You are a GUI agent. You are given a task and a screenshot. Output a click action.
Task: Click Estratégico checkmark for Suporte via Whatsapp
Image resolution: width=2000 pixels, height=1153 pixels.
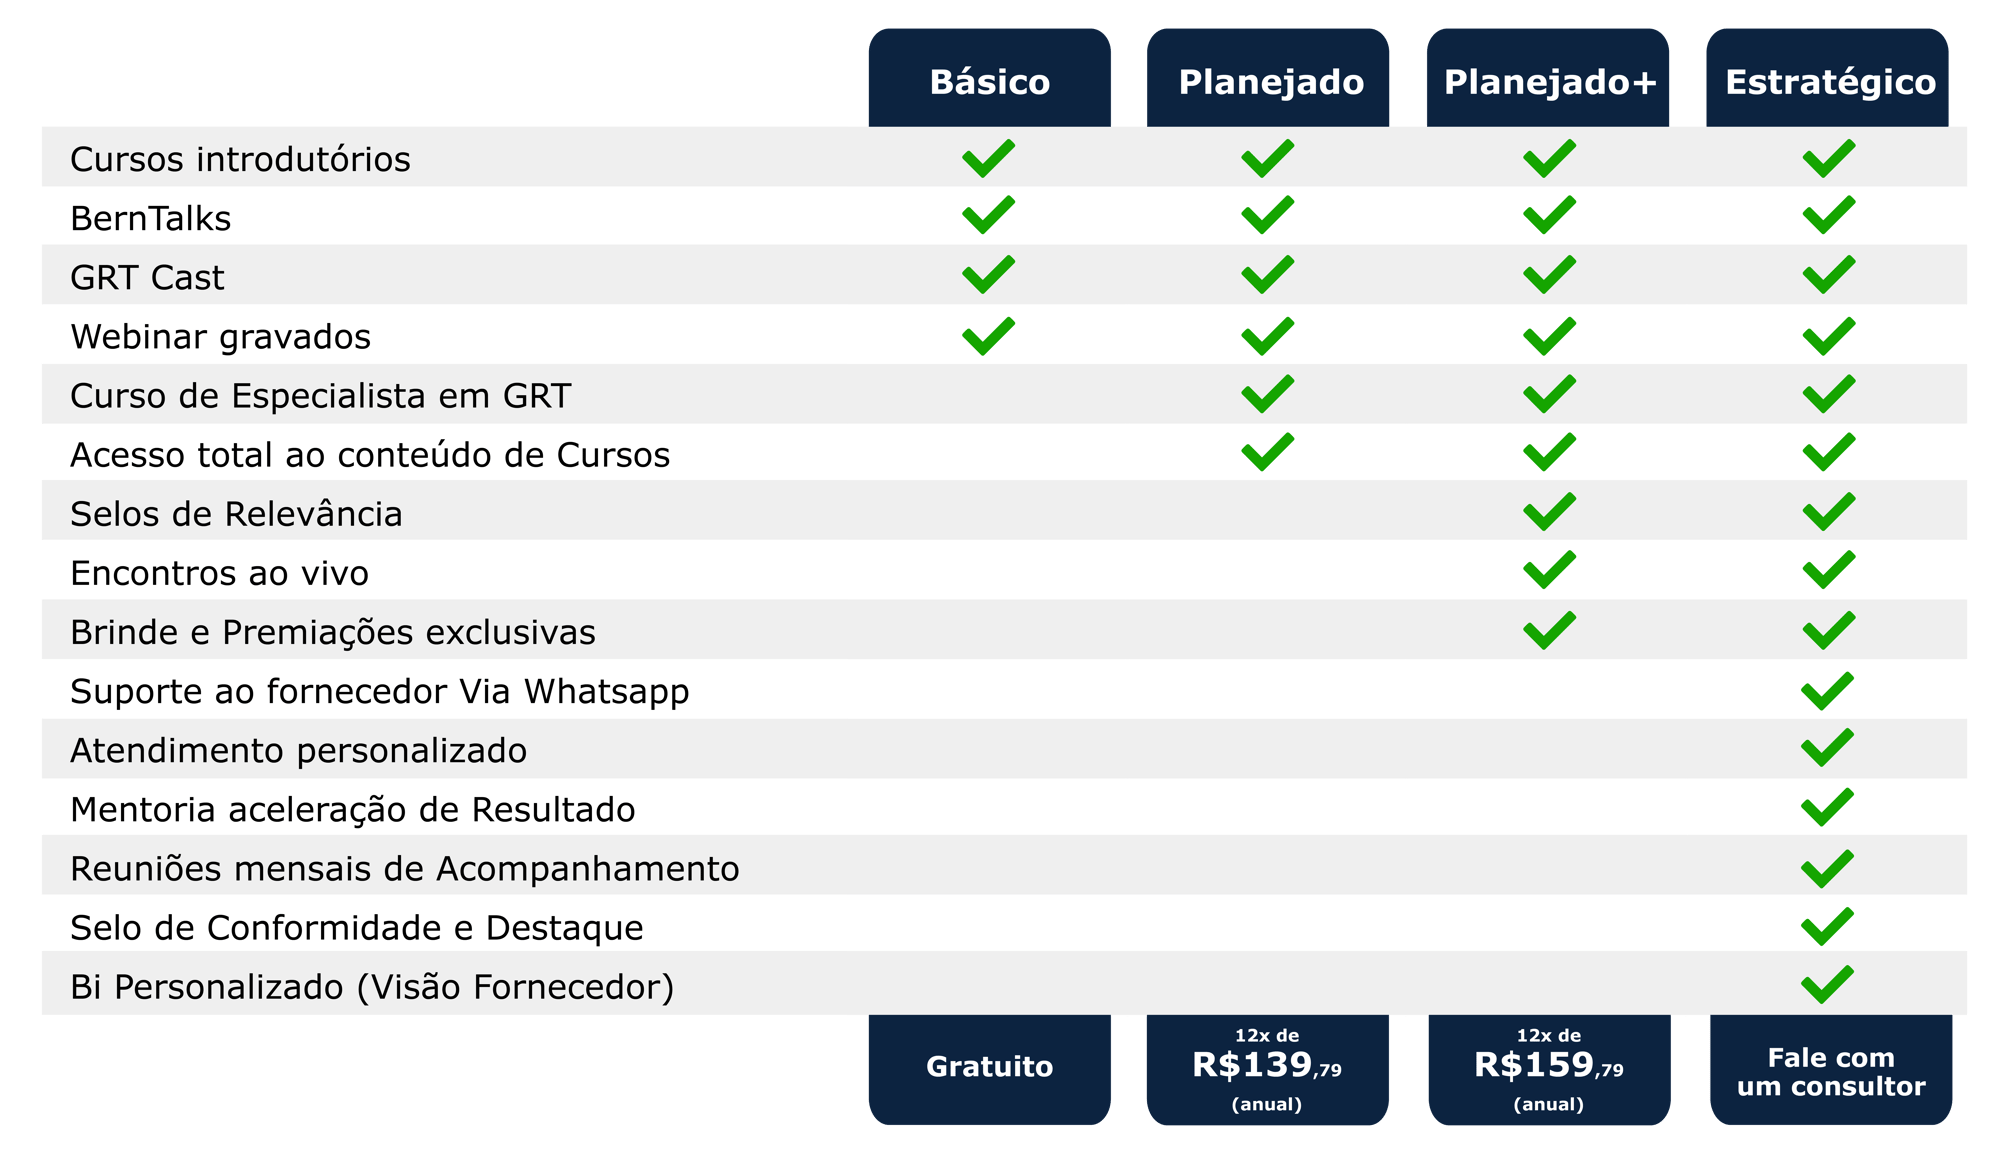point(1827,691)
